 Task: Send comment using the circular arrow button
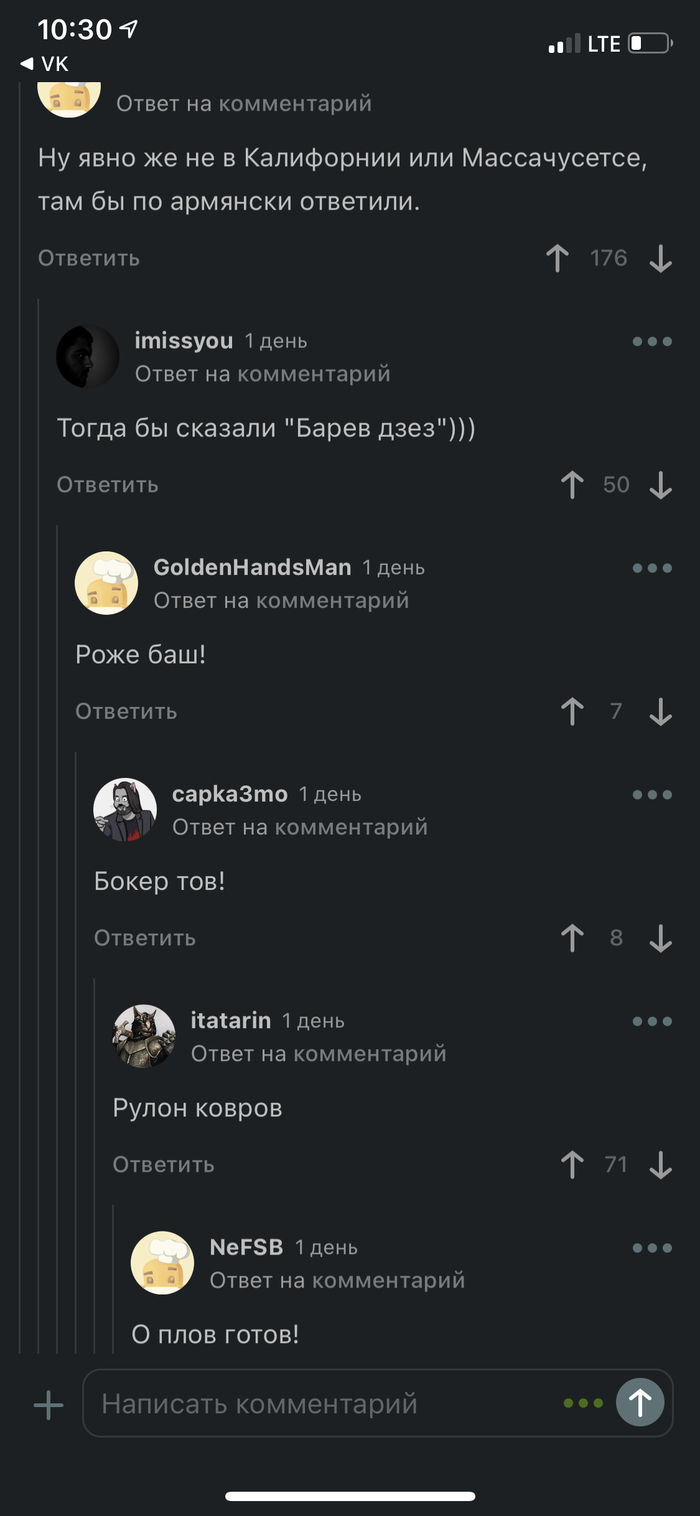(x=639, y=1403)
